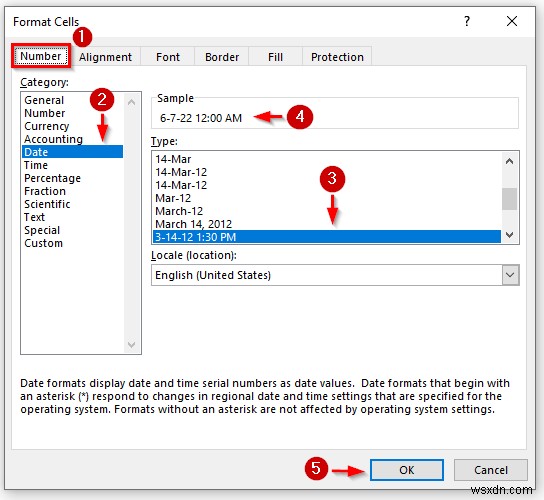This screenshot has height=500, width=544.
Task: Select the March-12 date type
Action: (327, 211)
